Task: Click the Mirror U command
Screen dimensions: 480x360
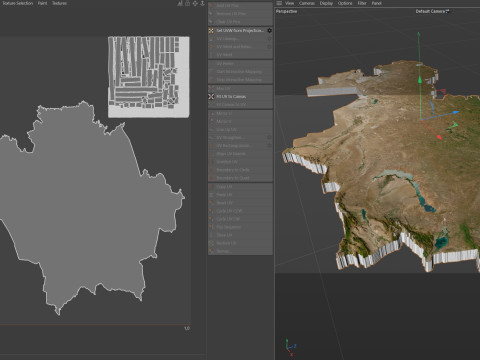Action: (x=240, y=114)
